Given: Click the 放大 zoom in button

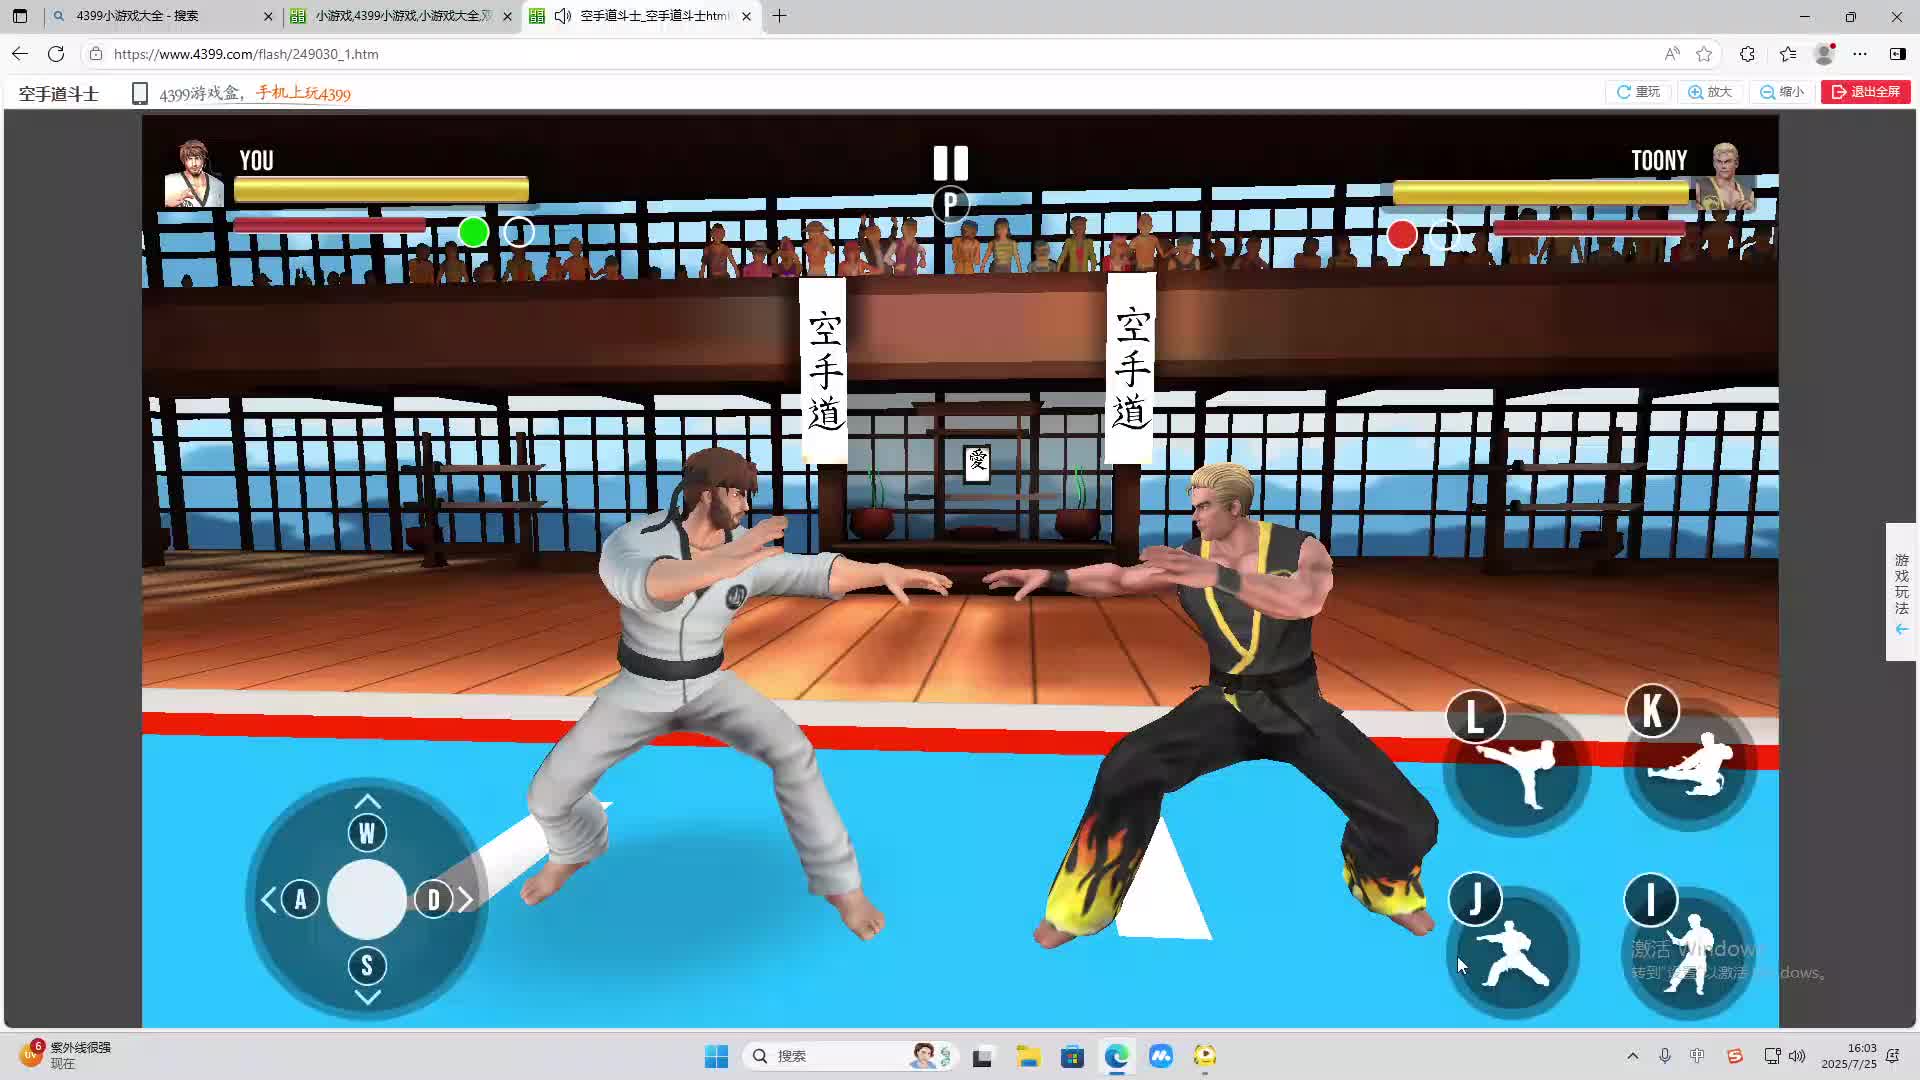Looking at the screenshot, I should click(x=1710, y=92).
